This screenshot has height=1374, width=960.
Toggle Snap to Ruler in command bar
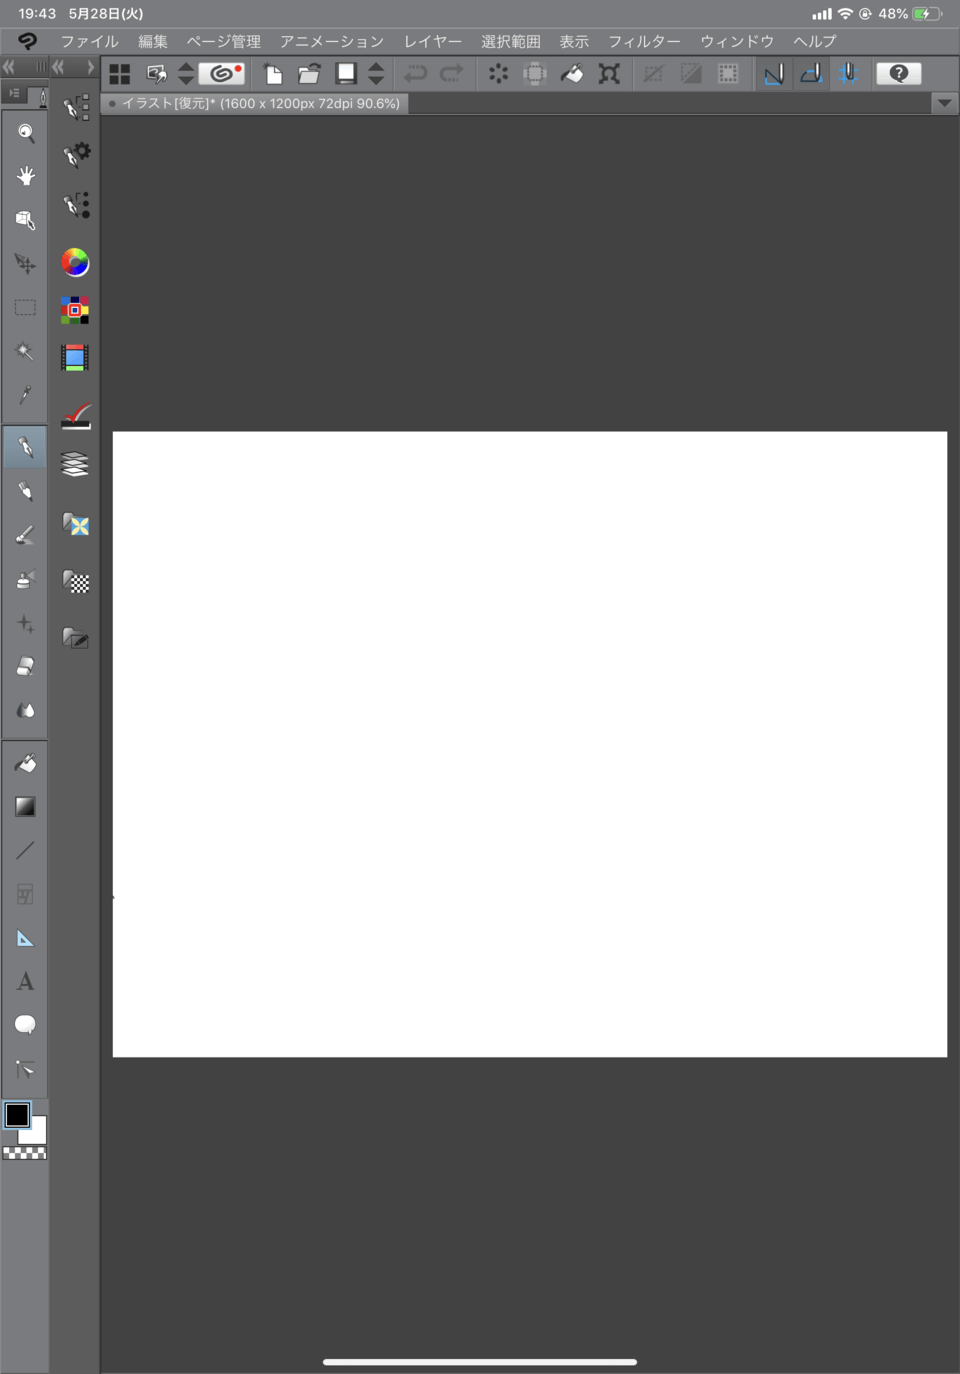pos(773,73)
